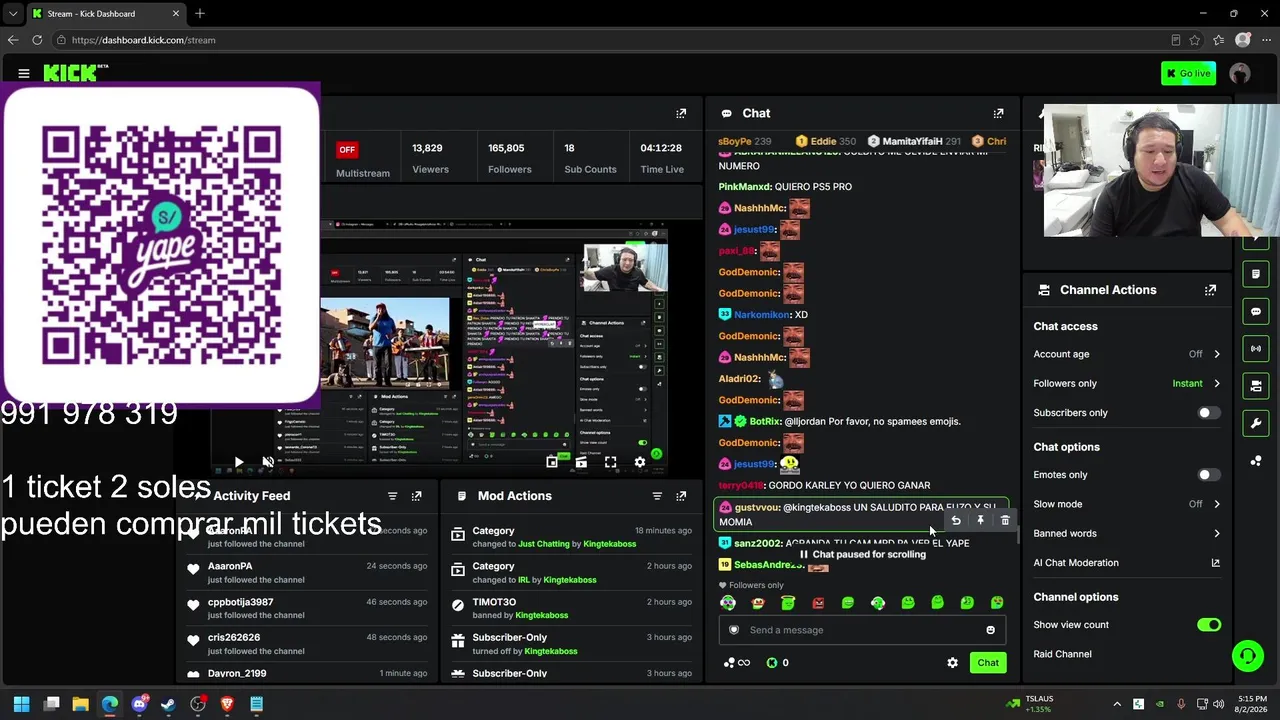Pop out the Activity Feed panel

pos(417,496)
